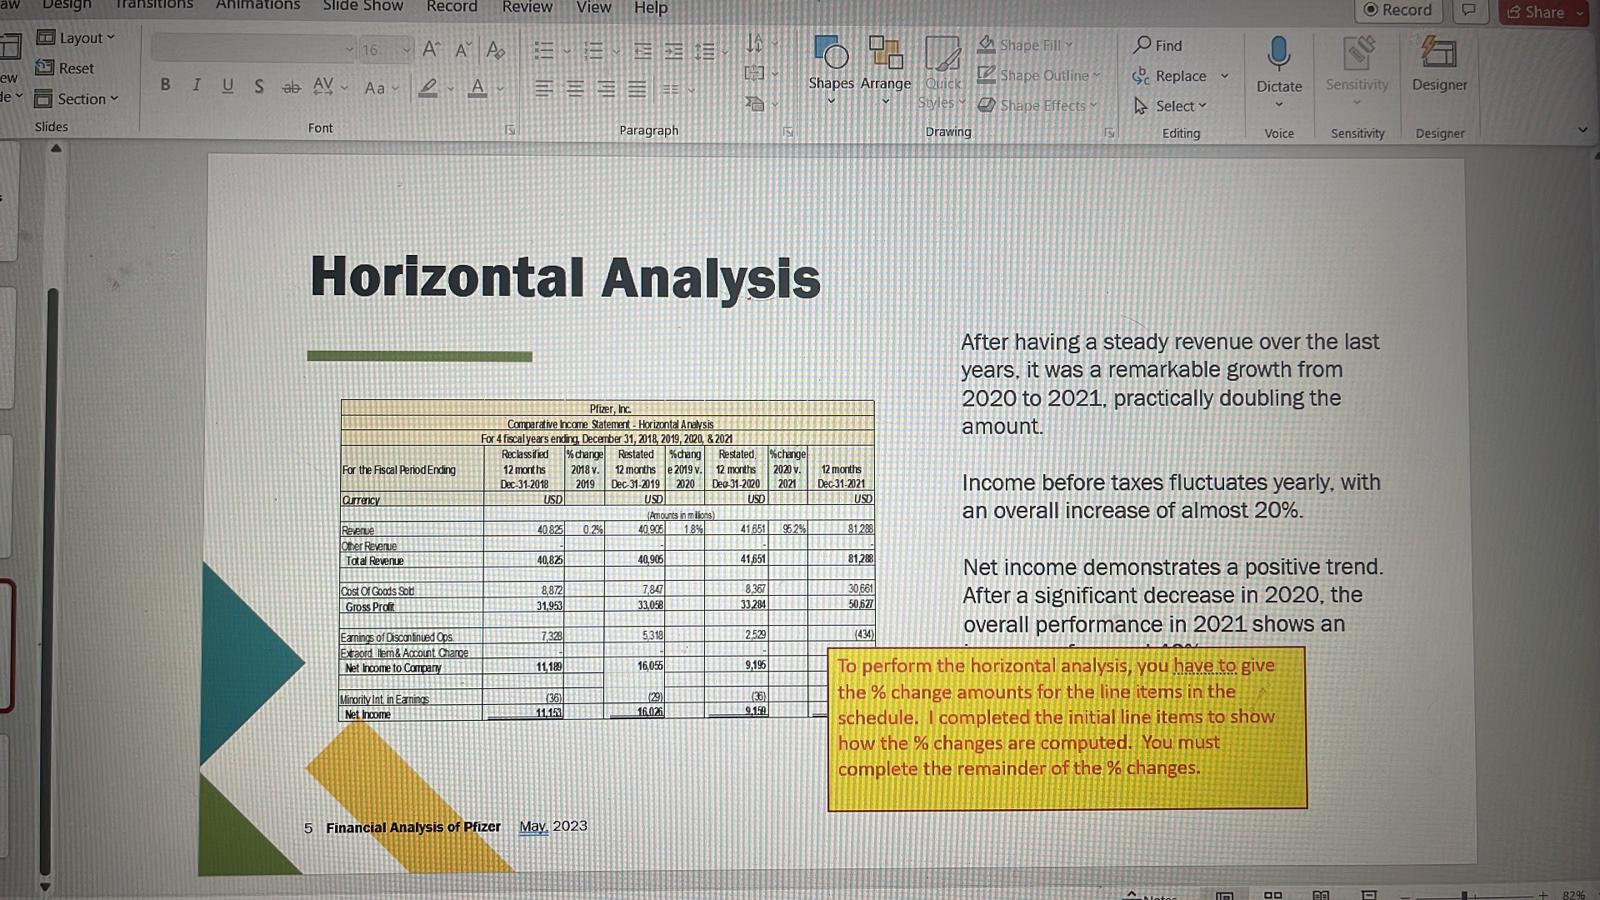
Task: Toggle Underline formatting
Action: tap(227, 86)
